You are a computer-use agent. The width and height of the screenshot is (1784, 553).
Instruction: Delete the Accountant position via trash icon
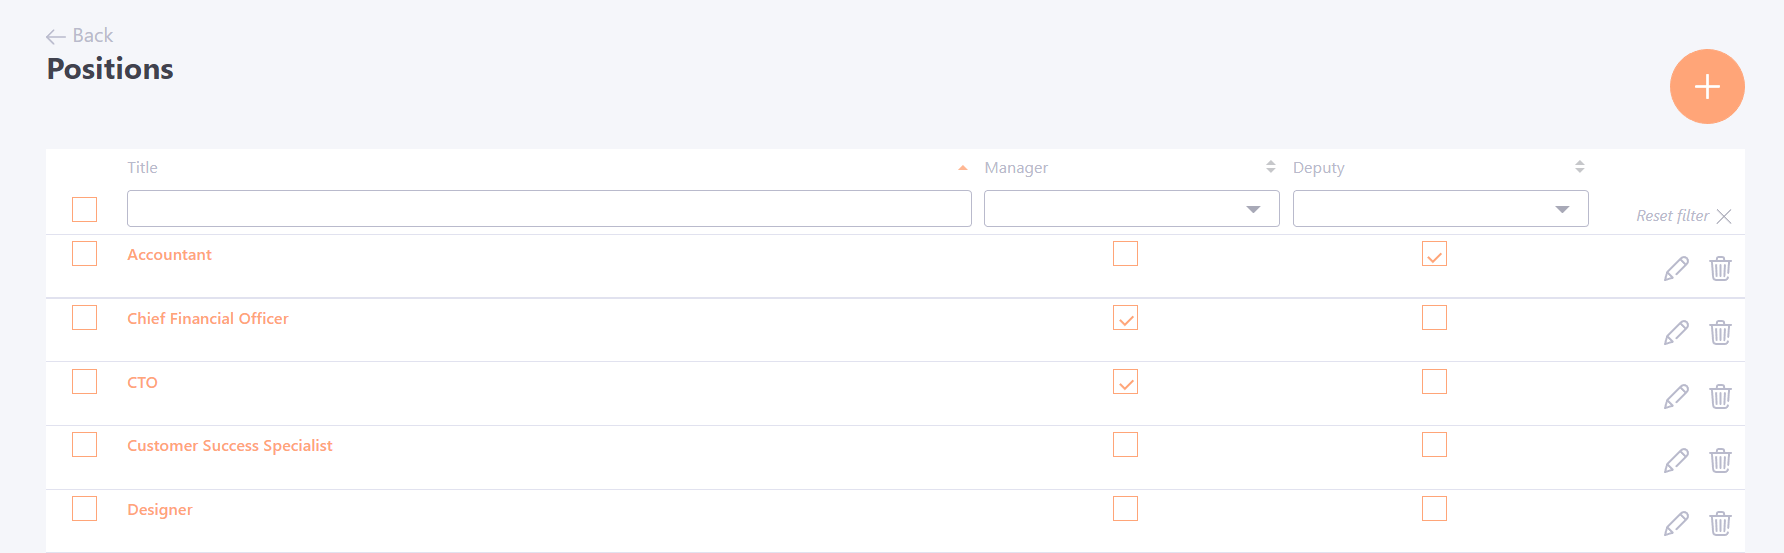click(1720, 269)
